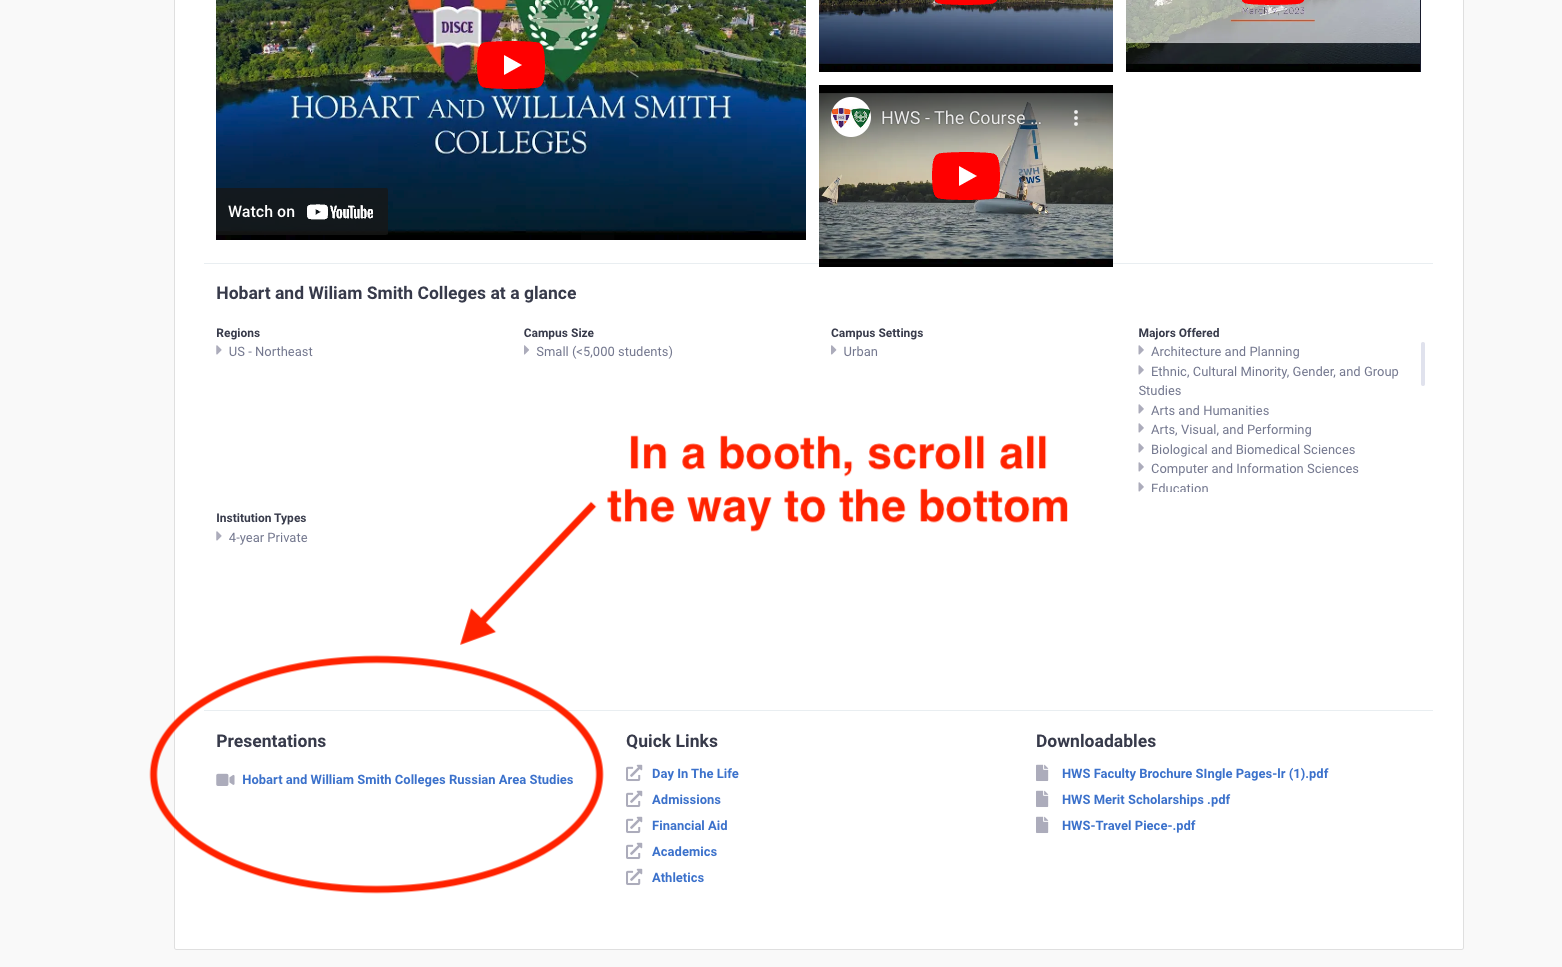Open the Admissions quick link
1562x967 pixels.
click(x=686, y=800)
